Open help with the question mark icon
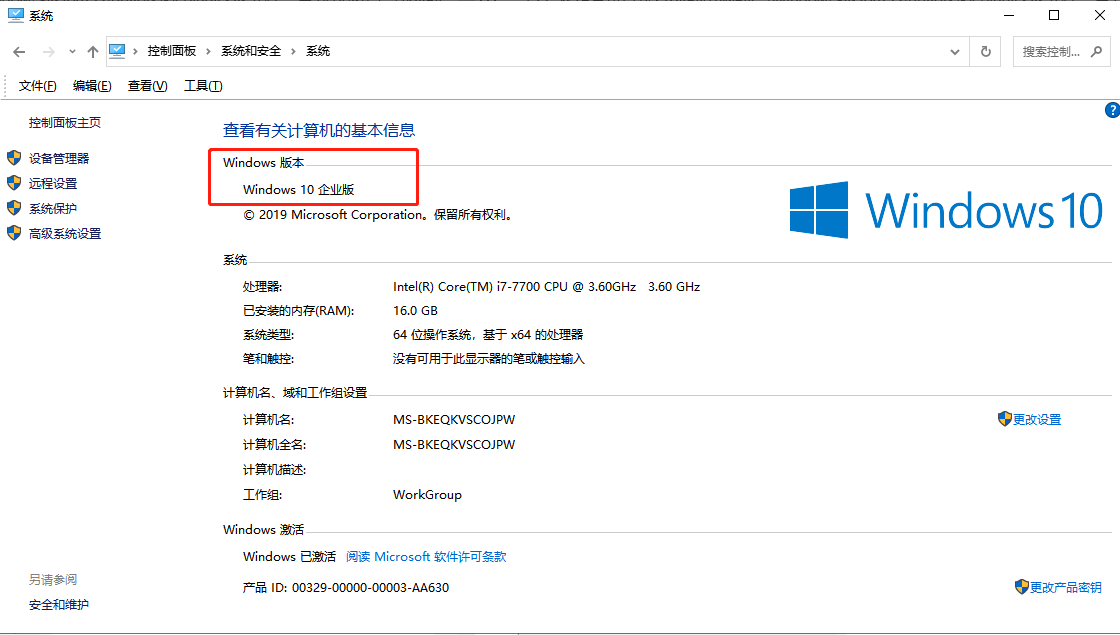The height and width of the screenshot is (635, 1120). [x=1113, y=110]
